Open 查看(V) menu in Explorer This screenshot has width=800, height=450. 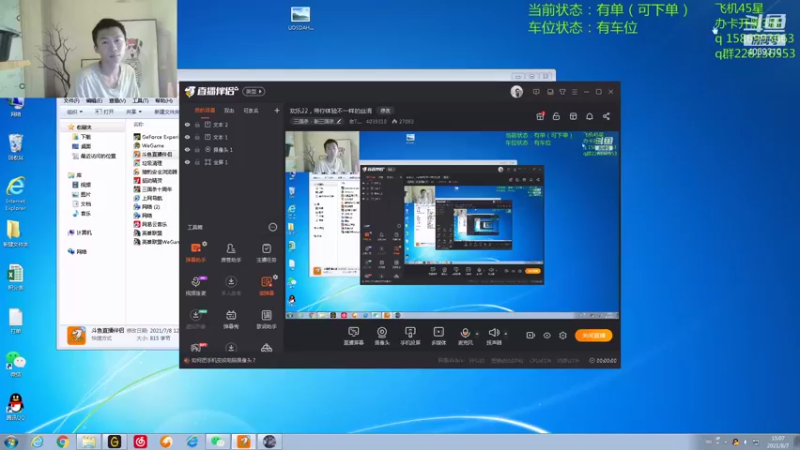coord(117,101)
